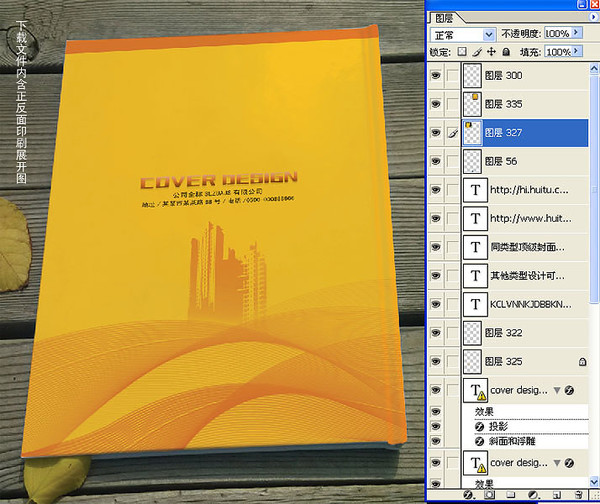
Task: Minimize the layers palette window
Action: click(582, 4)
